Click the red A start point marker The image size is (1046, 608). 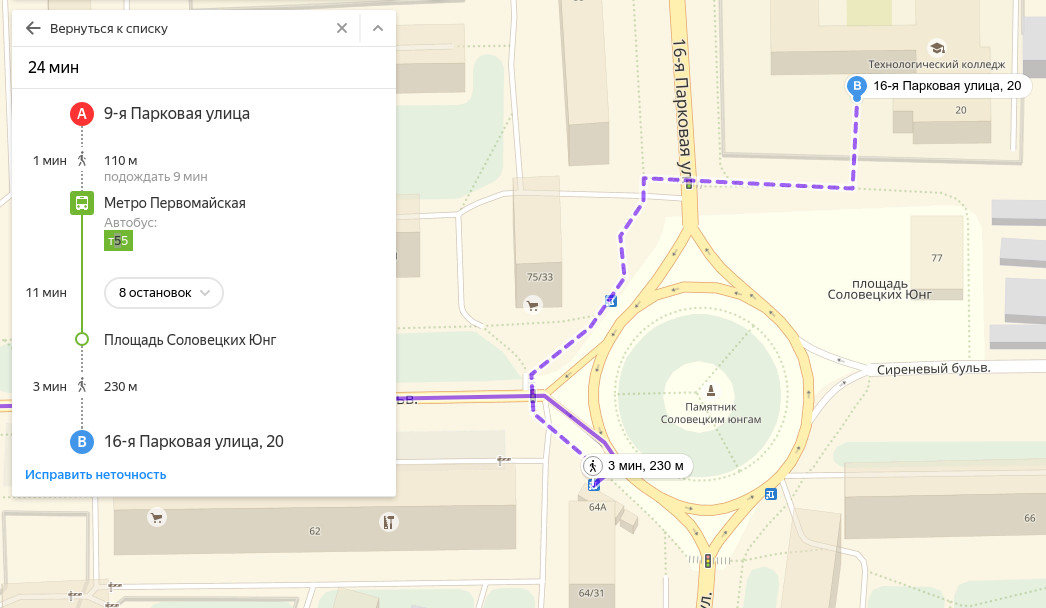(x=82, y=114)
